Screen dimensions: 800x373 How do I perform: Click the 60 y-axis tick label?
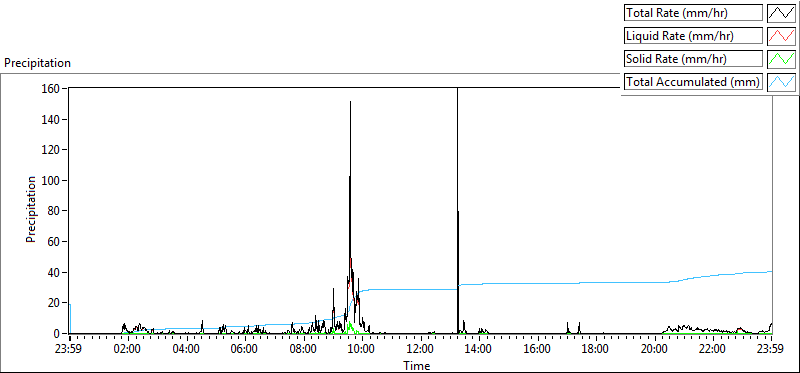55,242
